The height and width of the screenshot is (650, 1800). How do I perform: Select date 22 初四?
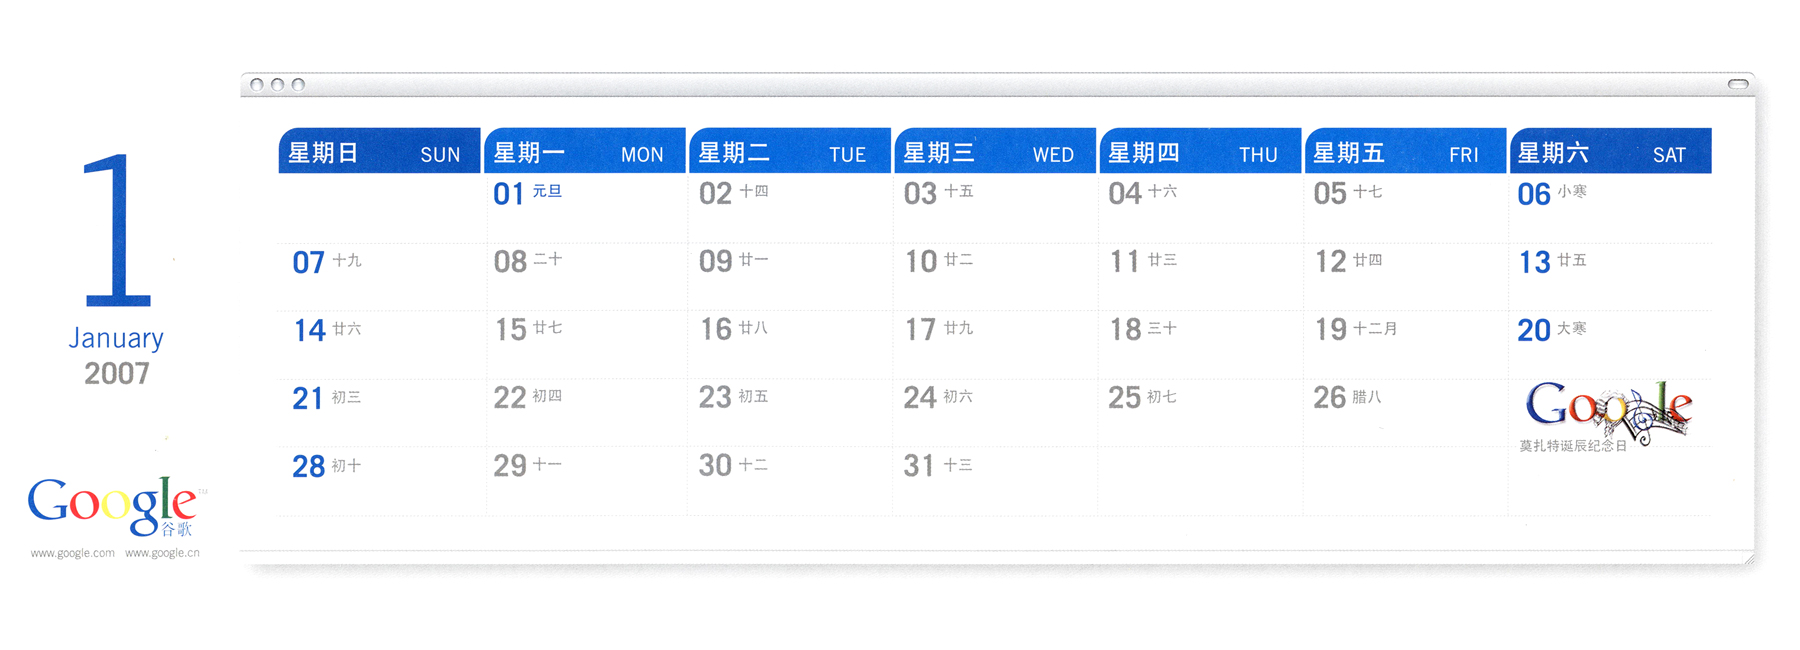coord(528,397)
